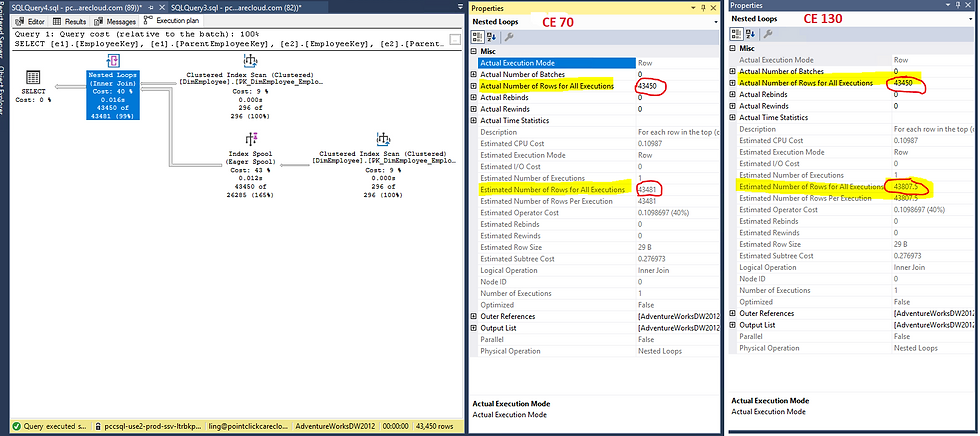Pin the SQLQuery4.sql tab
The width and height of the screenshot is (980, 436).
point(150,5)
